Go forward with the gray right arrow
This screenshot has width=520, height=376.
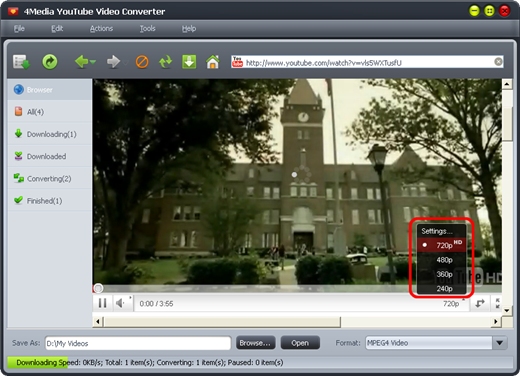tap(113, 62)
